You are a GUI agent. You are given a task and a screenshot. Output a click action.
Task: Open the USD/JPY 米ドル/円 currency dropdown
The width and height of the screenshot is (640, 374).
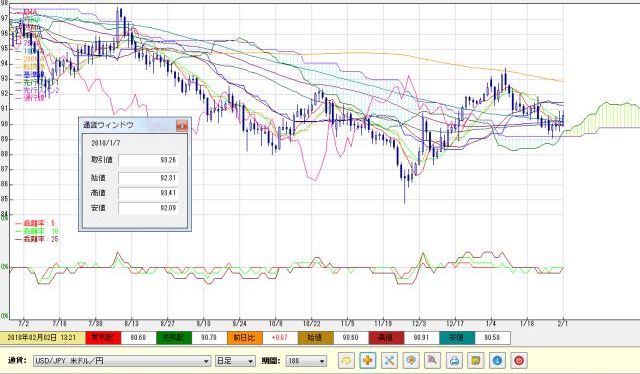[122, 361]
